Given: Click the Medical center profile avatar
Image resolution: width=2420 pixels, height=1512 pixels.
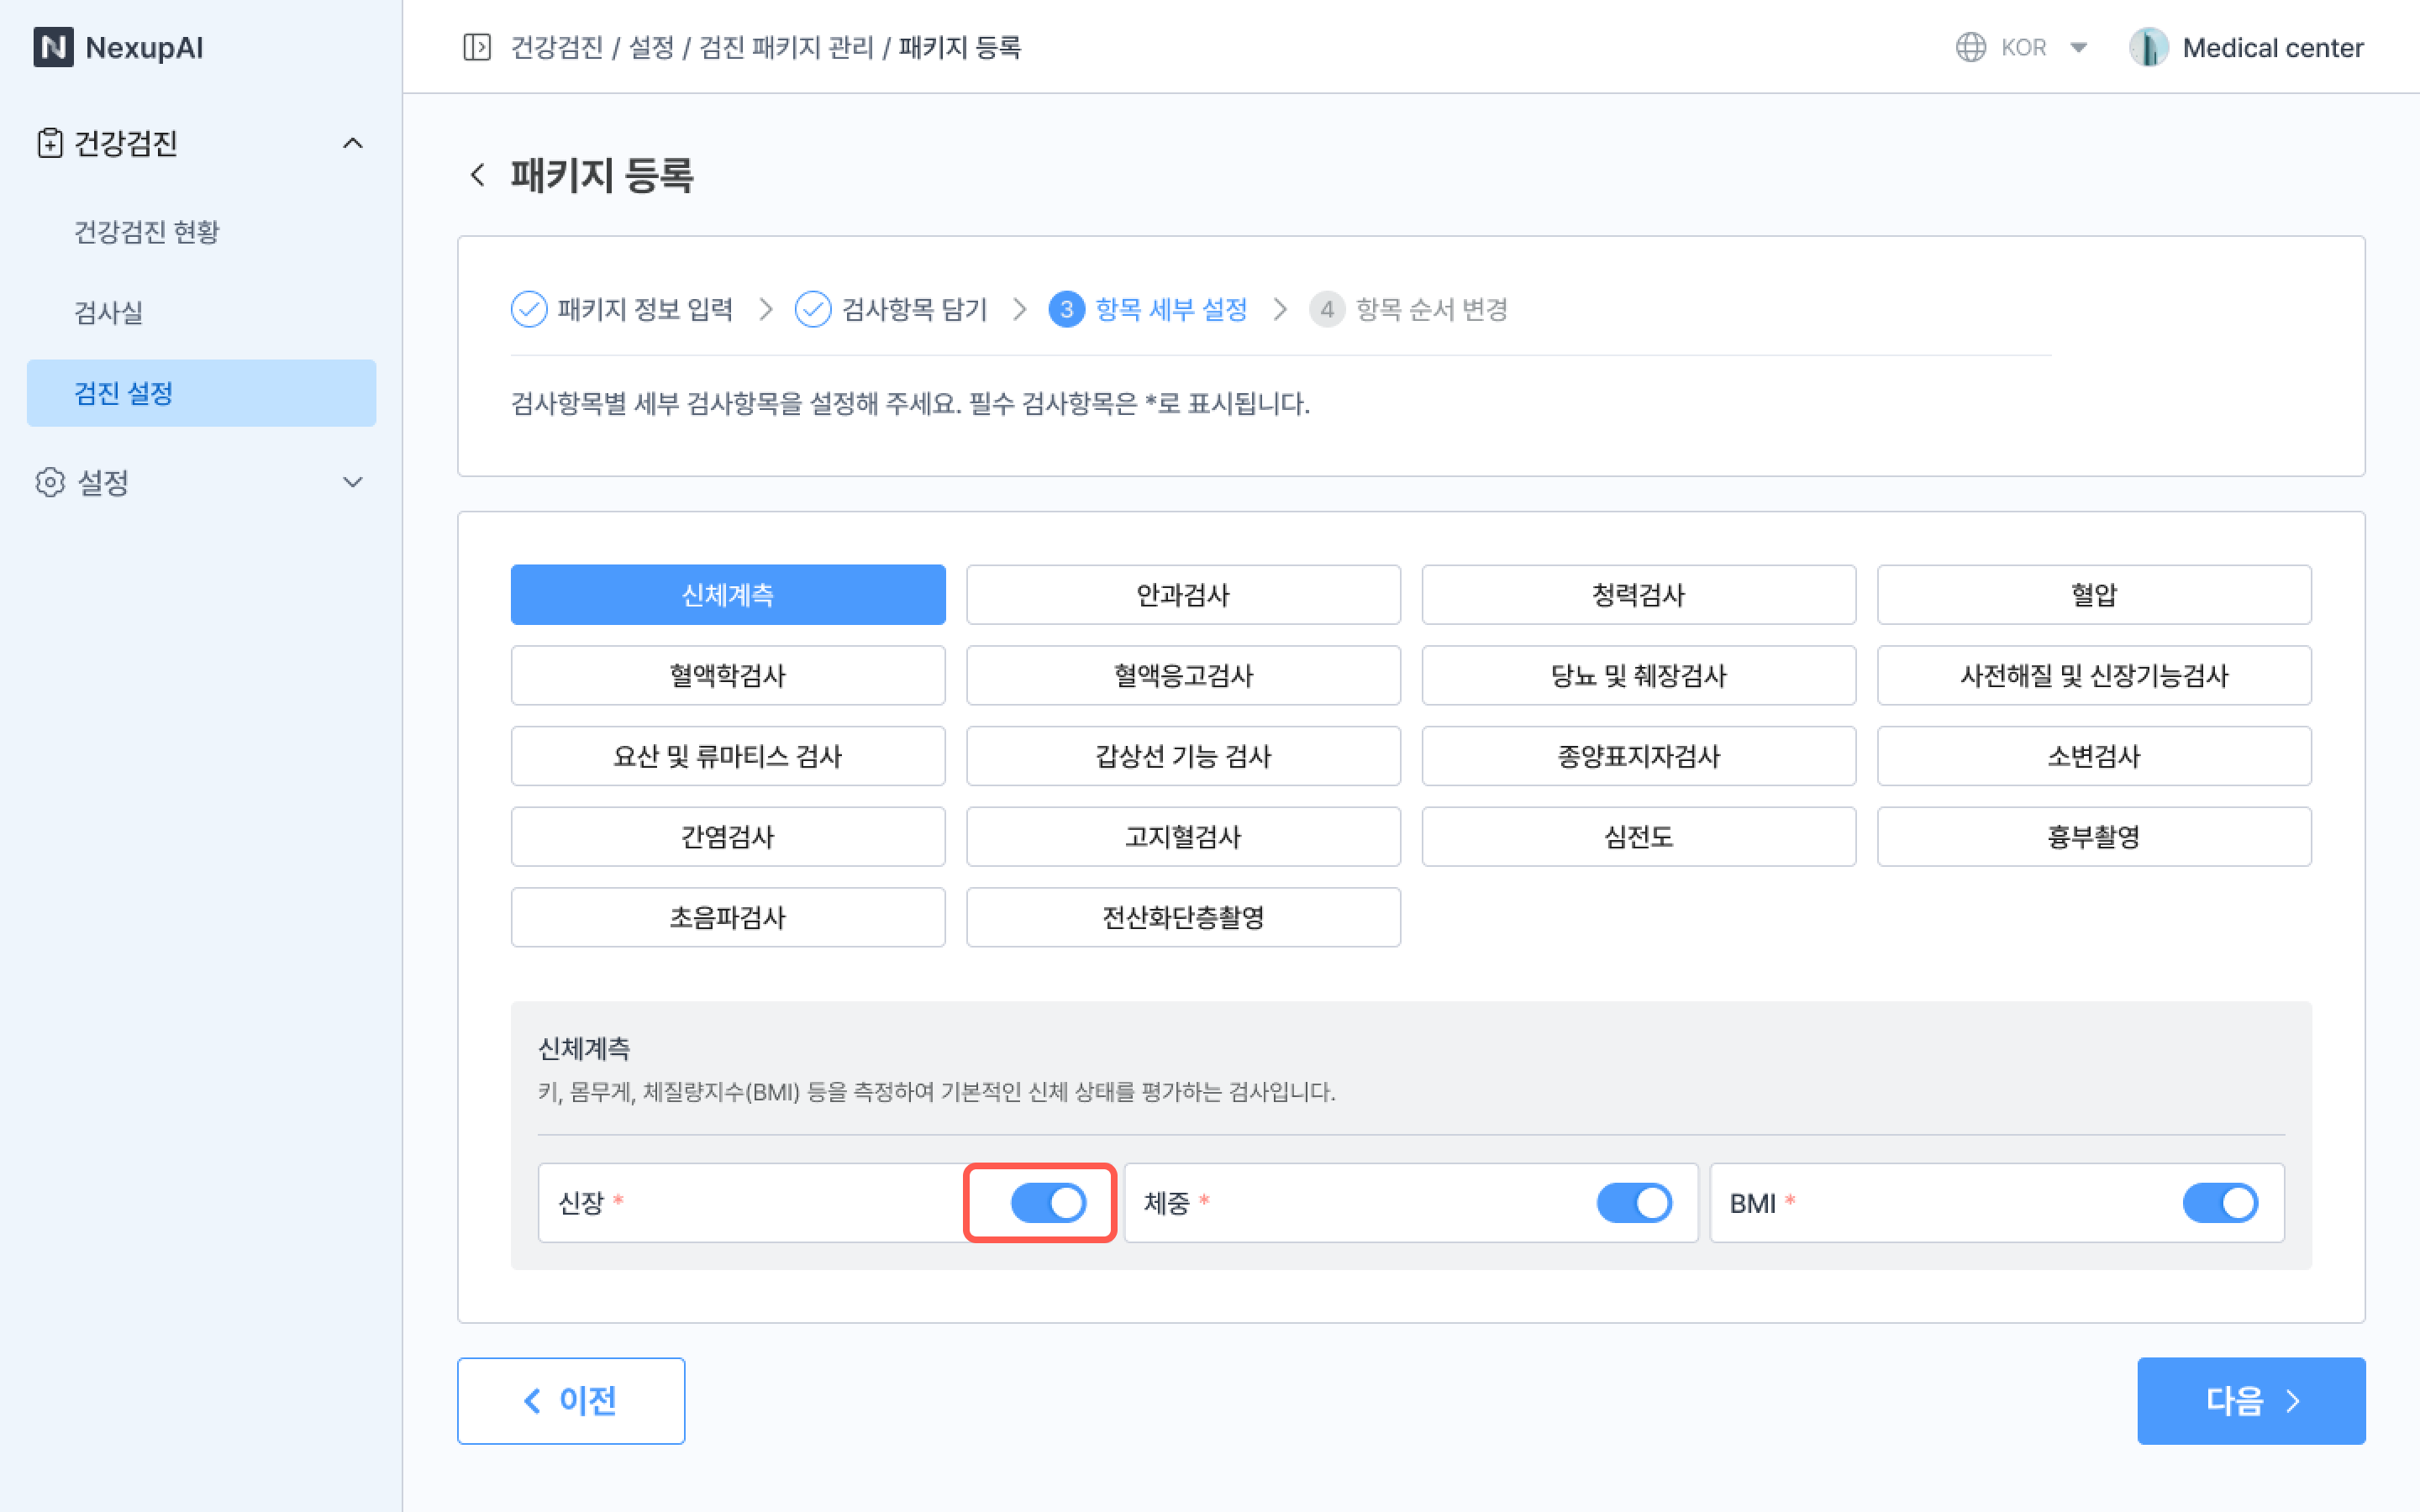Looking at the screenshot, I should [2147, 47].
